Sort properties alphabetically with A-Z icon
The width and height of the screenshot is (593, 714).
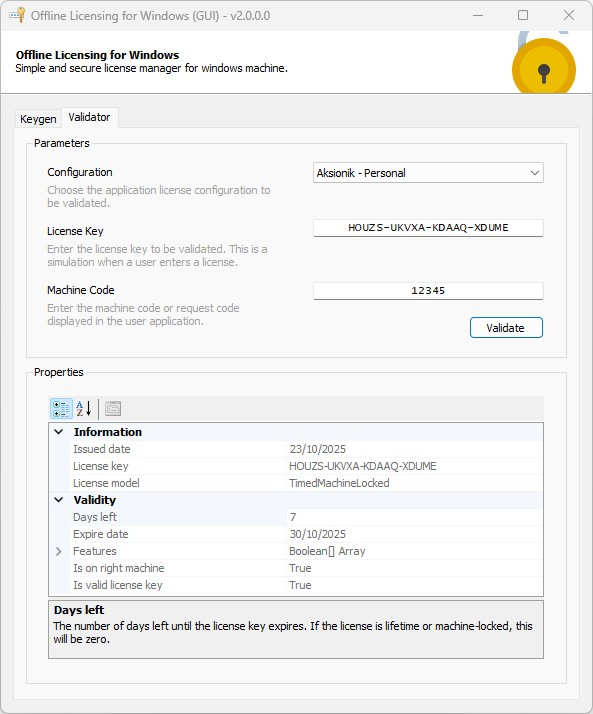click(x=84, y=408)
